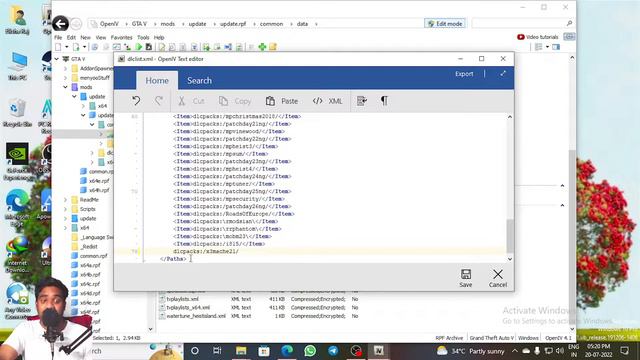This screenshot has height=360, width=640.
Task: Select the _Language Switcher folder in tree
Action: click(x=92, y=237)
